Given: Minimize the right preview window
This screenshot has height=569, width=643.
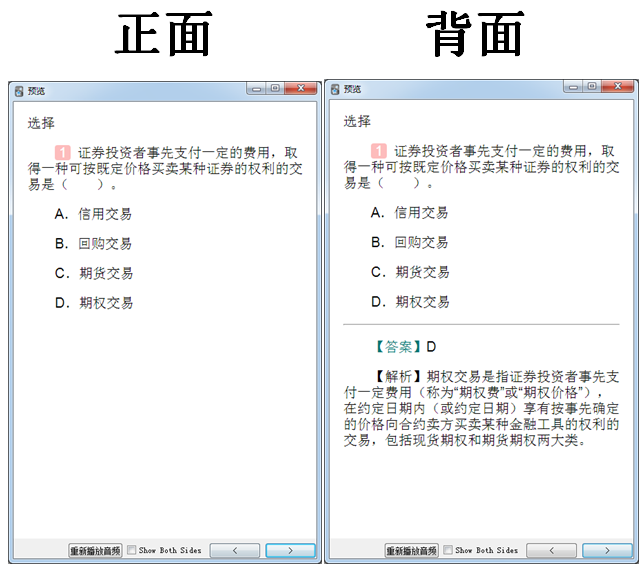Looking at the screenshot, I should (573, 86).
